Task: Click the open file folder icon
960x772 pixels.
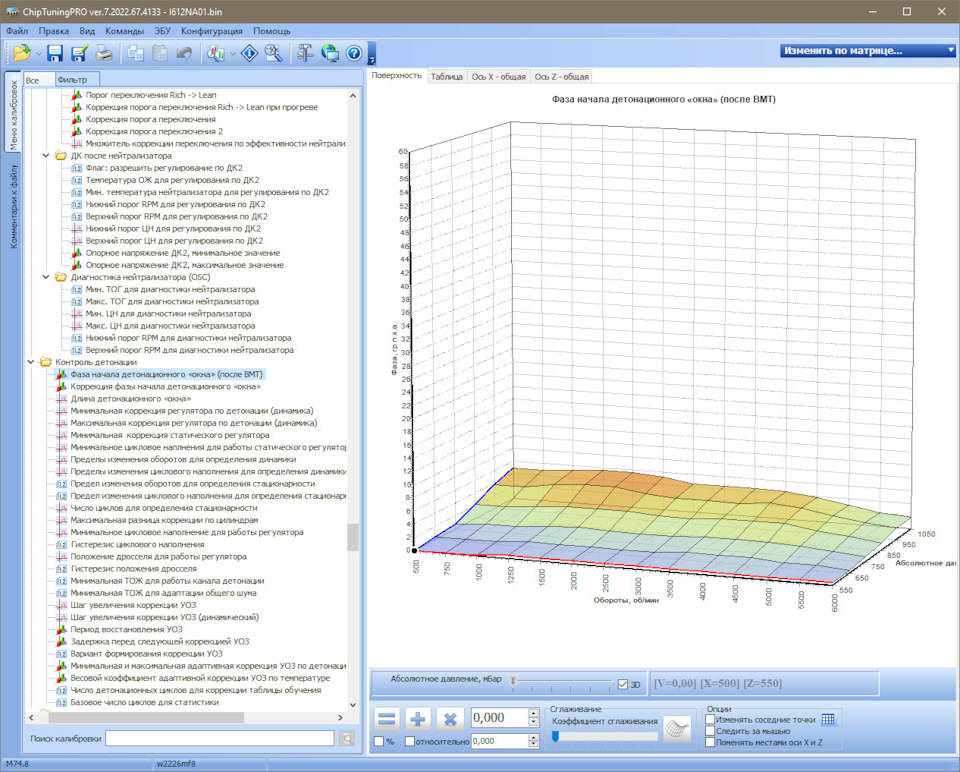Action: coord(21,53)
